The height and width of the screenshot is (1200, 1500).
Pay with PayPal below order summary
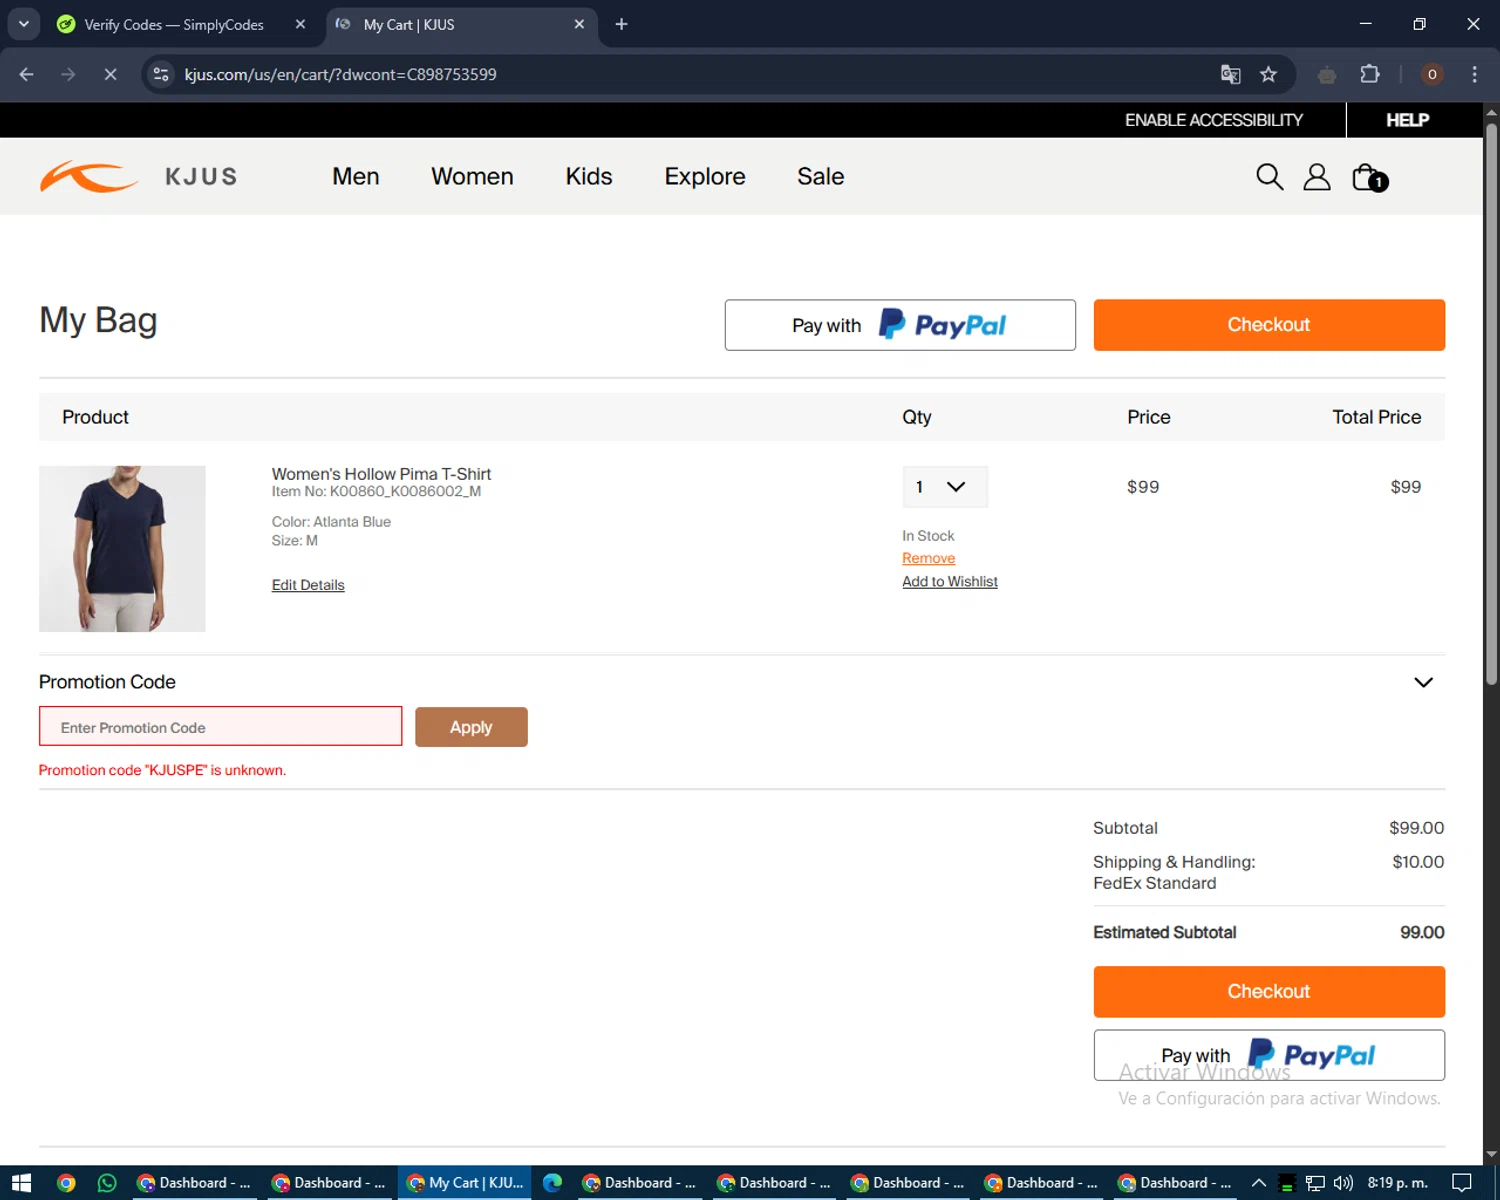tap(1269, 1055)
